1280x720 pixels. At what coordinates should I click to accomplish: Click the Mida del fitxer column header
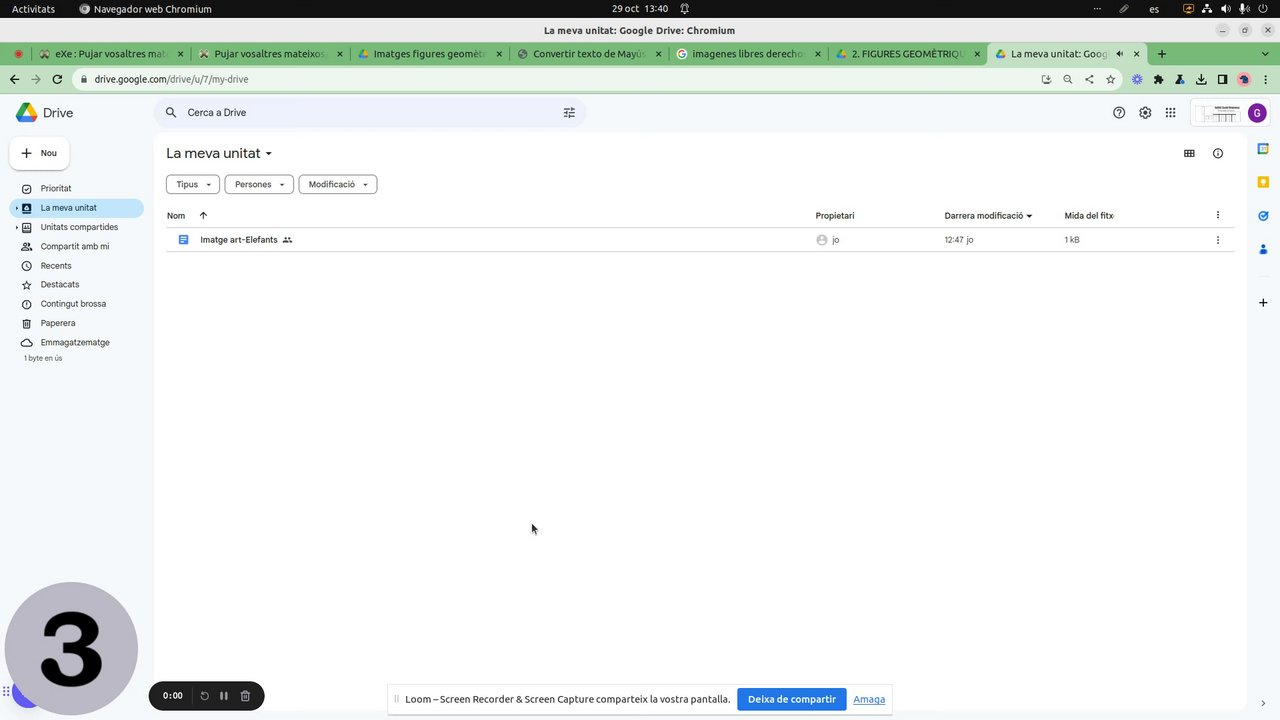(1089, 216)
